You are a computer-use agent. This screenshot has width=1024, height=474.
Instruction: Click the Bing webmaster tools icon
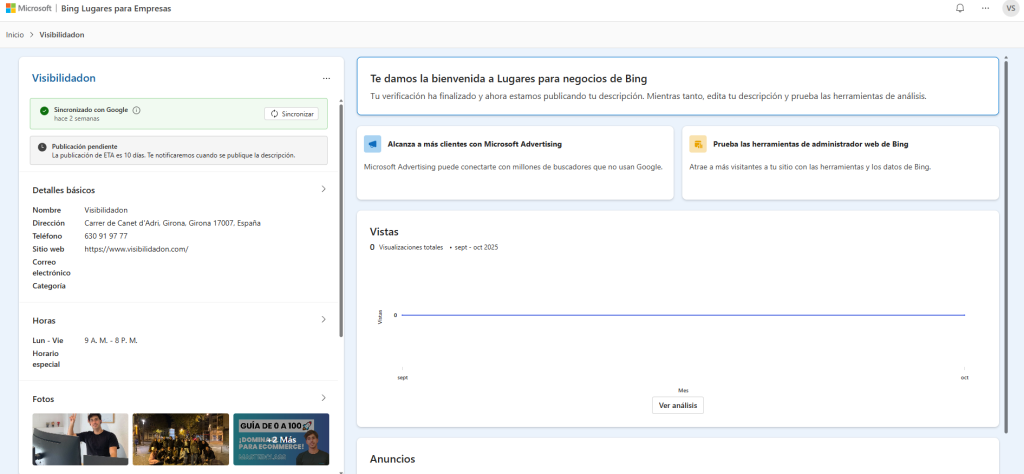tap(697, 144)
